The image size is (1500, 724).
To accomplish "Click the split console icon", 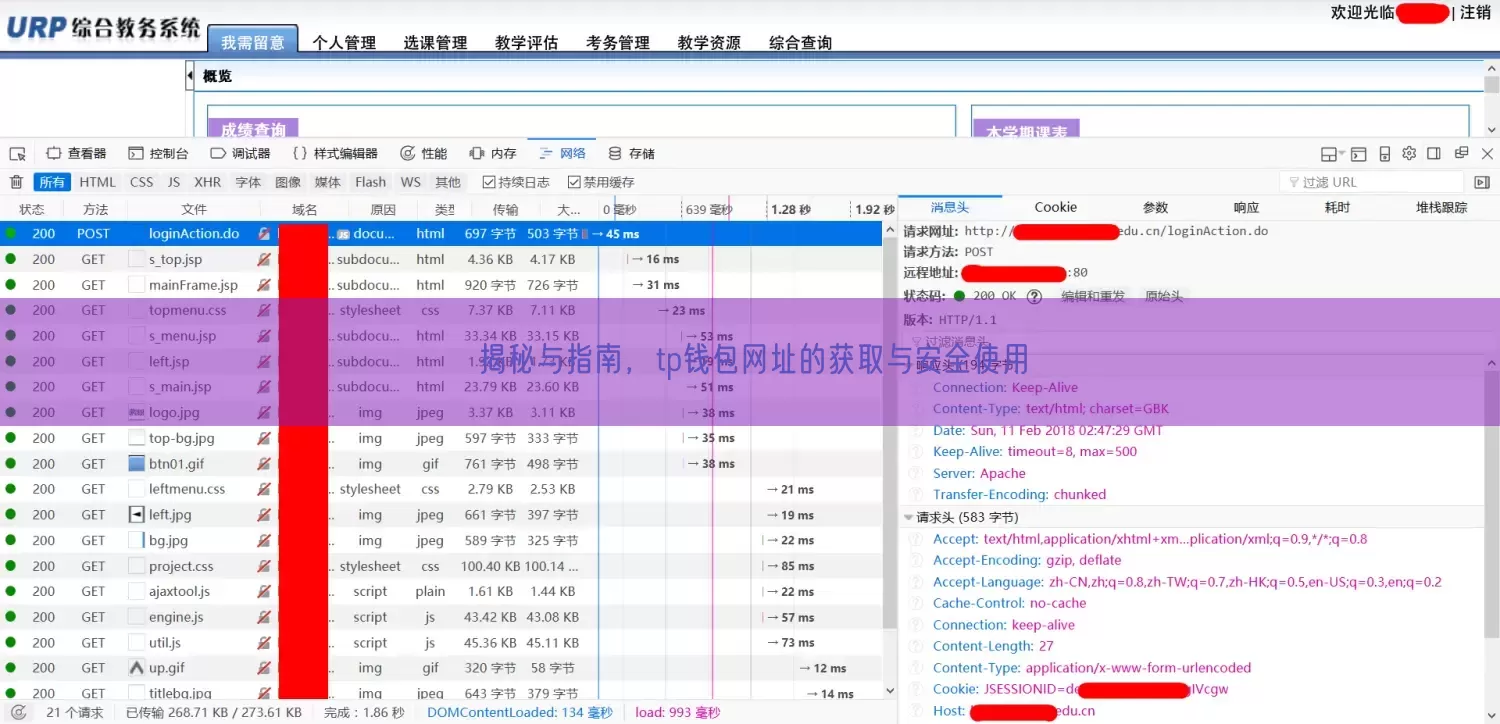I will (x=1358, y=154).
